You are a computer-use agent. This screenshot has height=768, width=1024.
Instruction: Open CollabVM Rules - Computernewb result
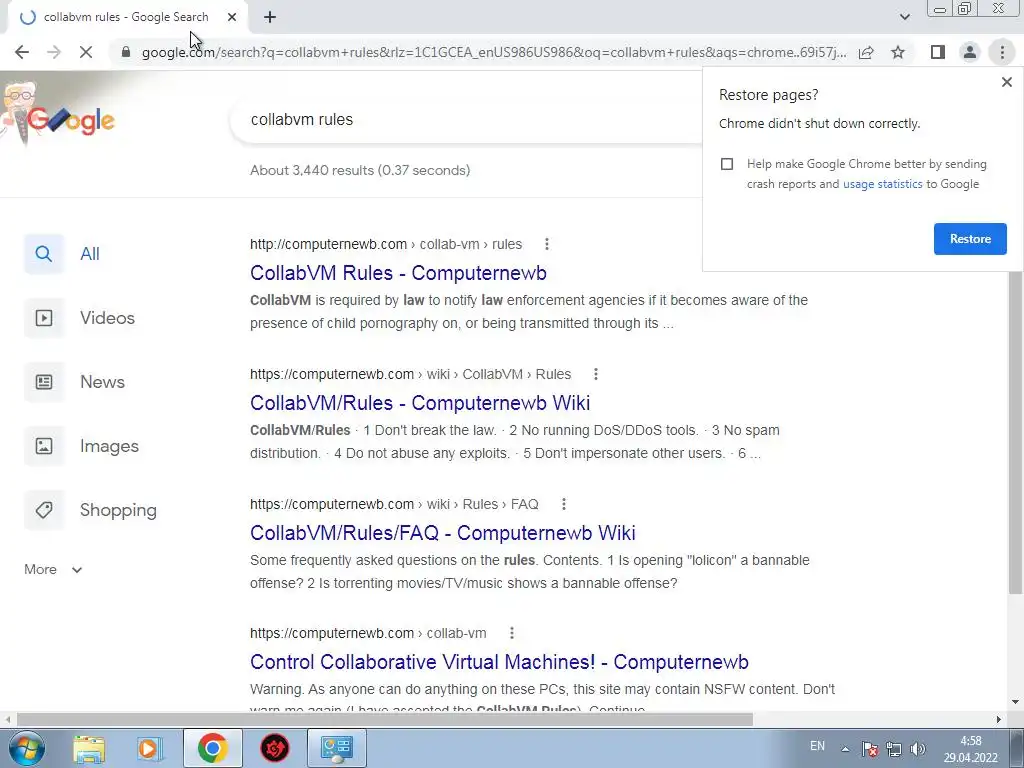click(x=398, y=273)
